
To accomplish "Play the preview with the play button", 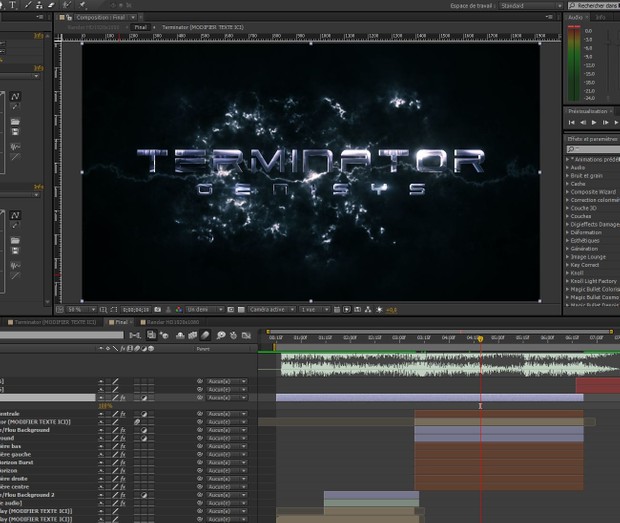I will coord(594,123).
